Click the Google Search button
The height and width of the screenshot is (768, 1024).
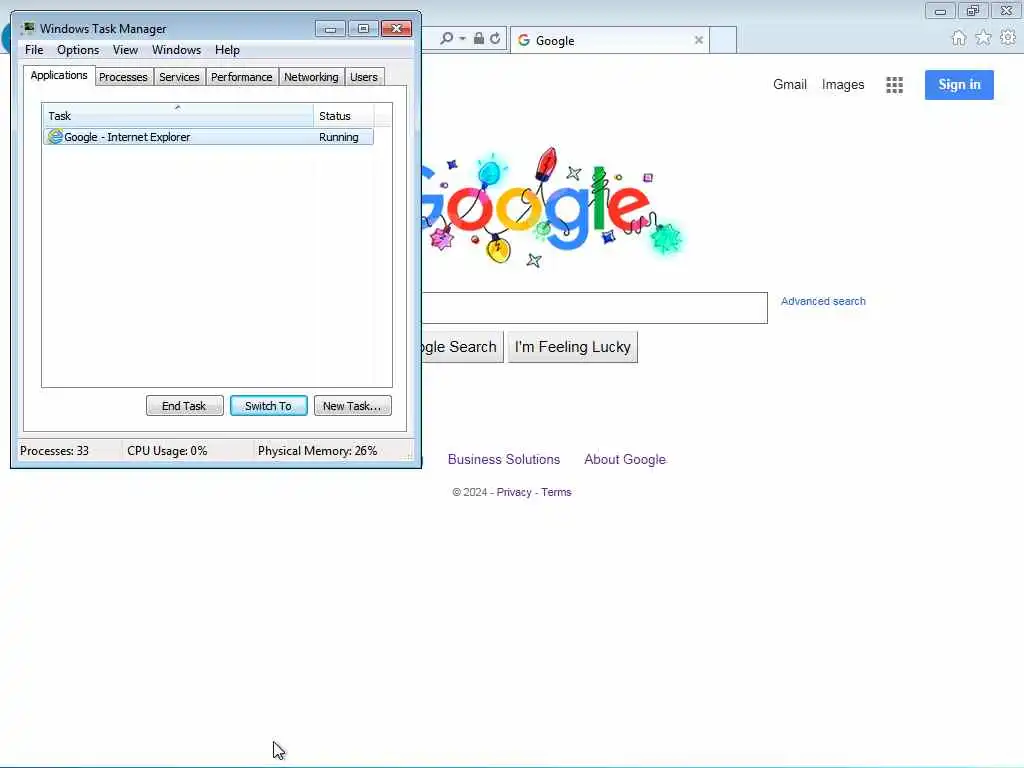[x=462, y=347]
